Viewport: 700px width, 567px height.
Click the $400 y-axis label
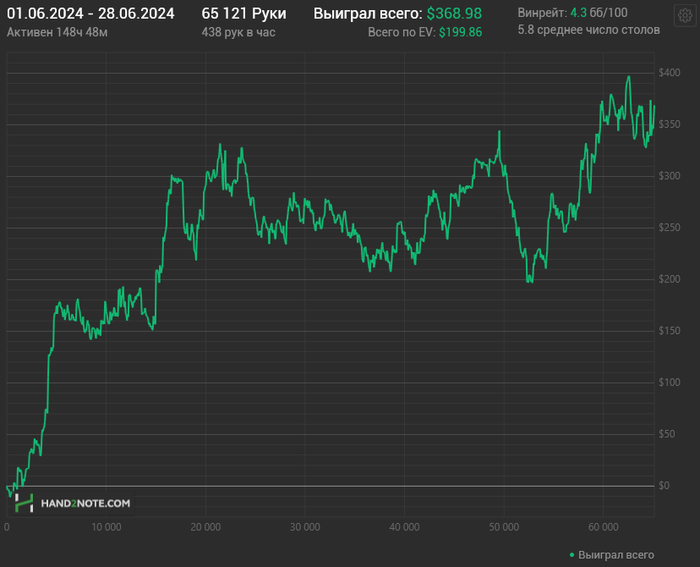pos(669,73)
